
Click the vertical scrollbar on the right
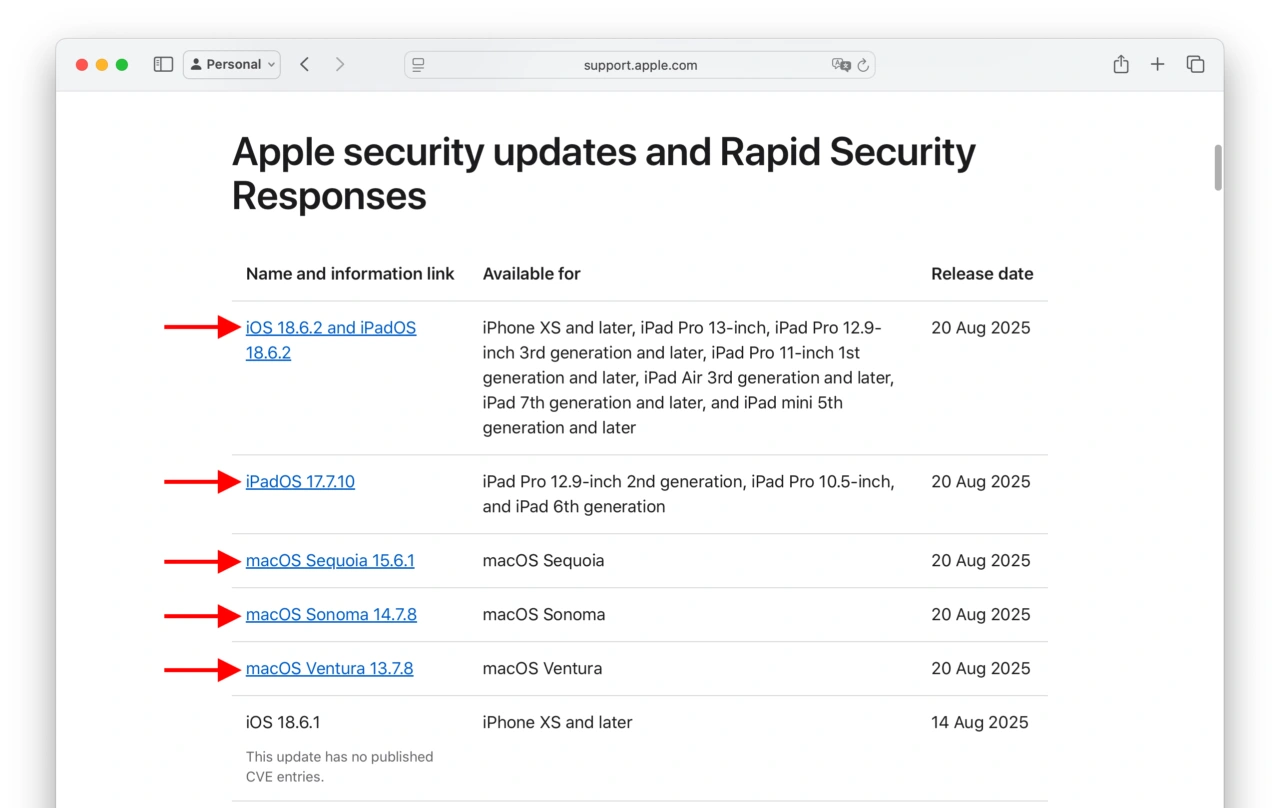coord(1217,170)
